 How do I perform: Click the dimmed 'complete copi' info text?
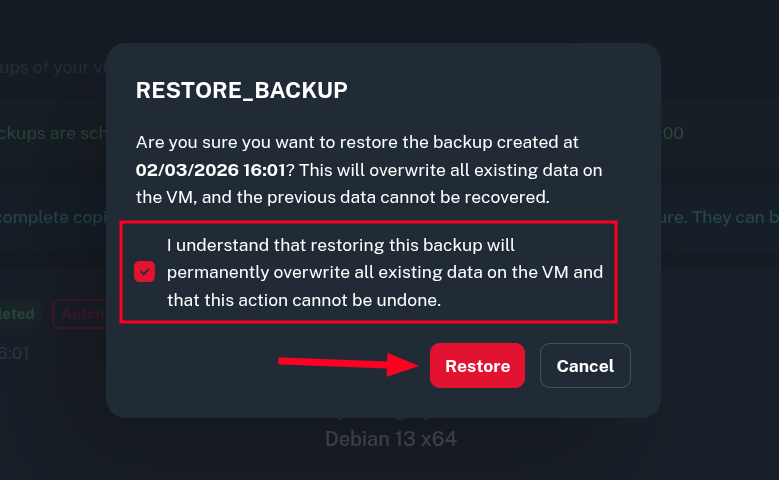click(x=52, y=216)
